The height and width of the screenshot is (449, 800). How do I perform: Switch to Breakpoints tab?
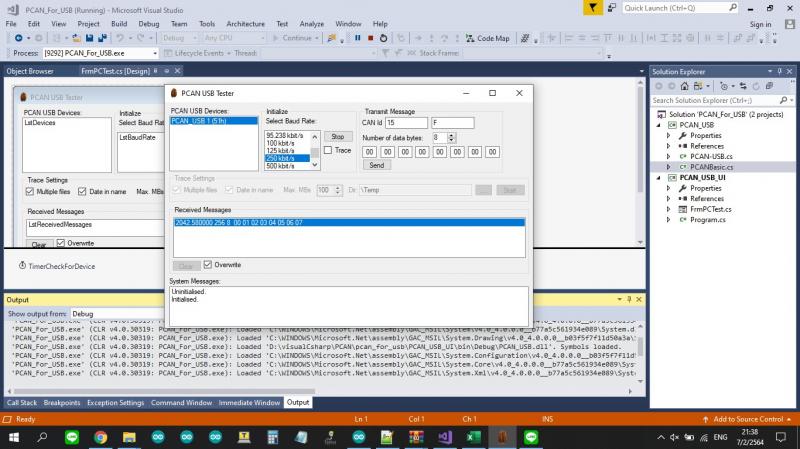pos(62,403)
